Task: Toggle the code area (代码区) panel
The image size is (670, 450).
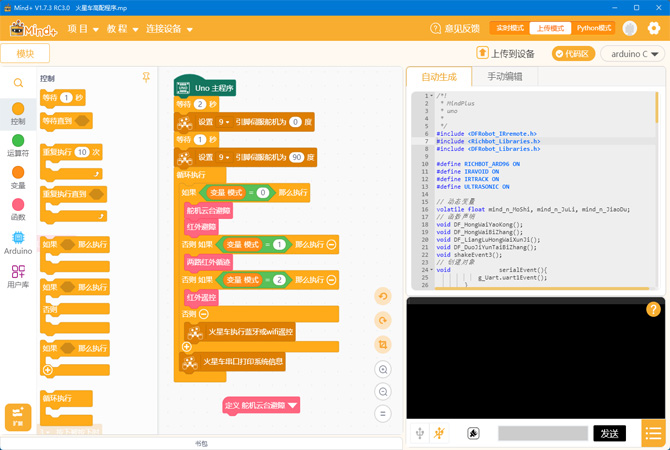Action: click(572, 54)
